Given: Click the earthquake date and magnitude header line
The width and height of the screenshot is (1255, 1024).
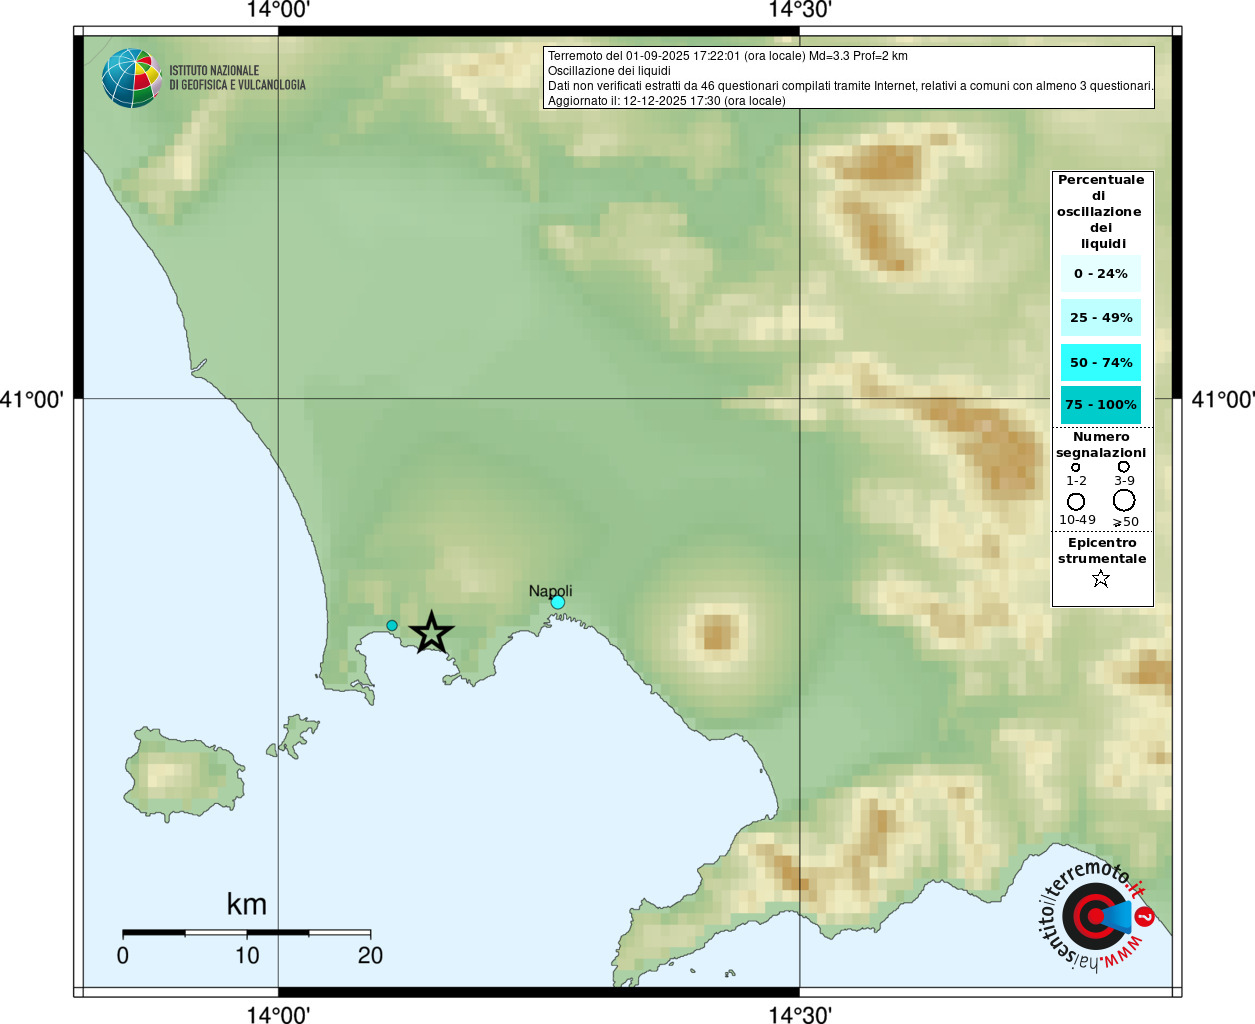Looking at the screenshot, I should coord(727,56).
